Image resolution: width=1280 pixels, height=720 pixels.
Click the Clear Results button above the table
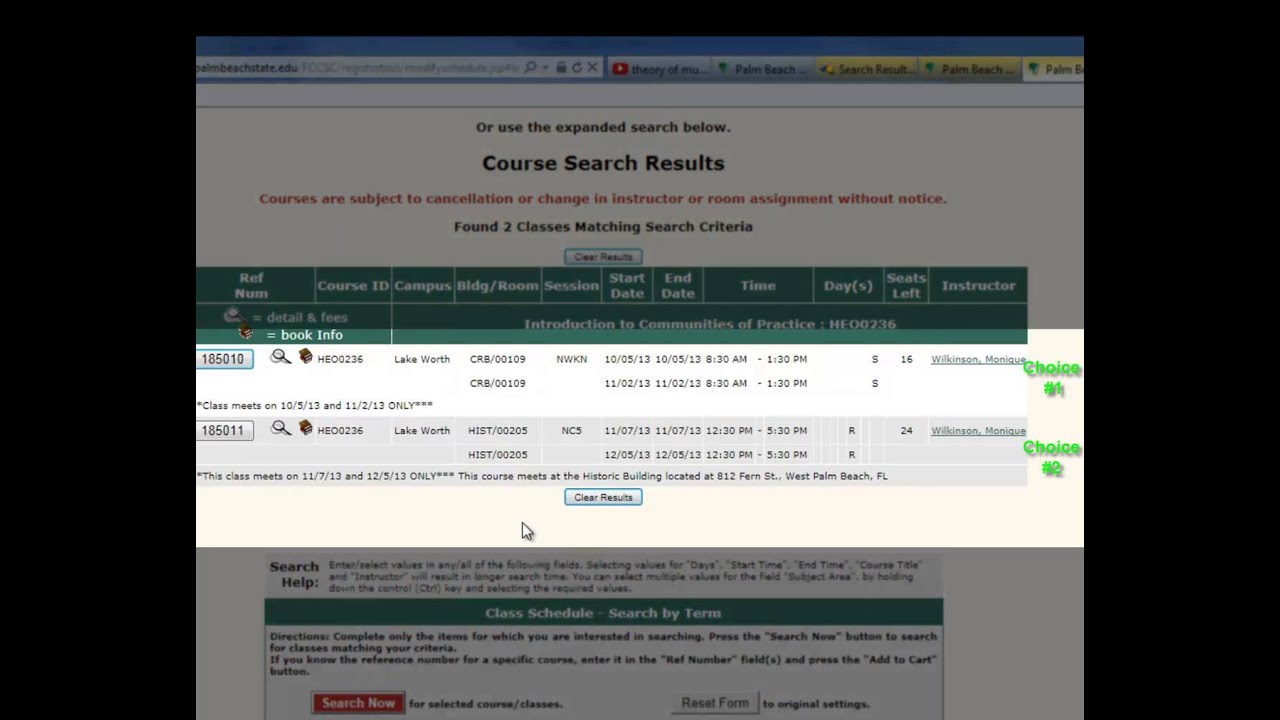[603, 257]
